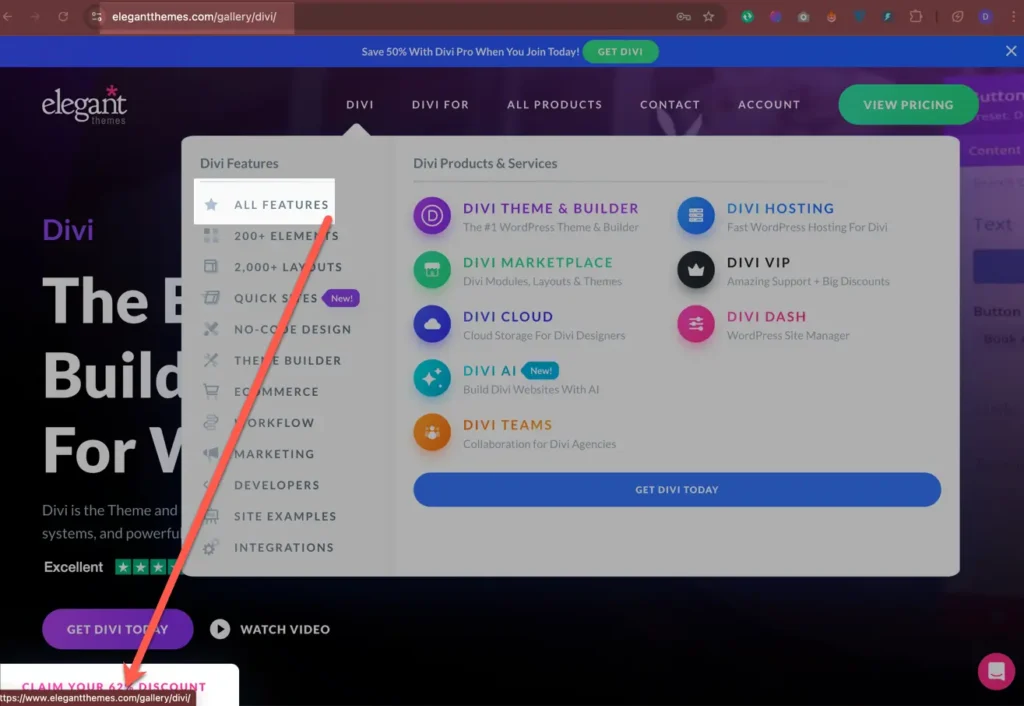
Task: Click the password key icon in address bar
Action: tap(683, 16)
